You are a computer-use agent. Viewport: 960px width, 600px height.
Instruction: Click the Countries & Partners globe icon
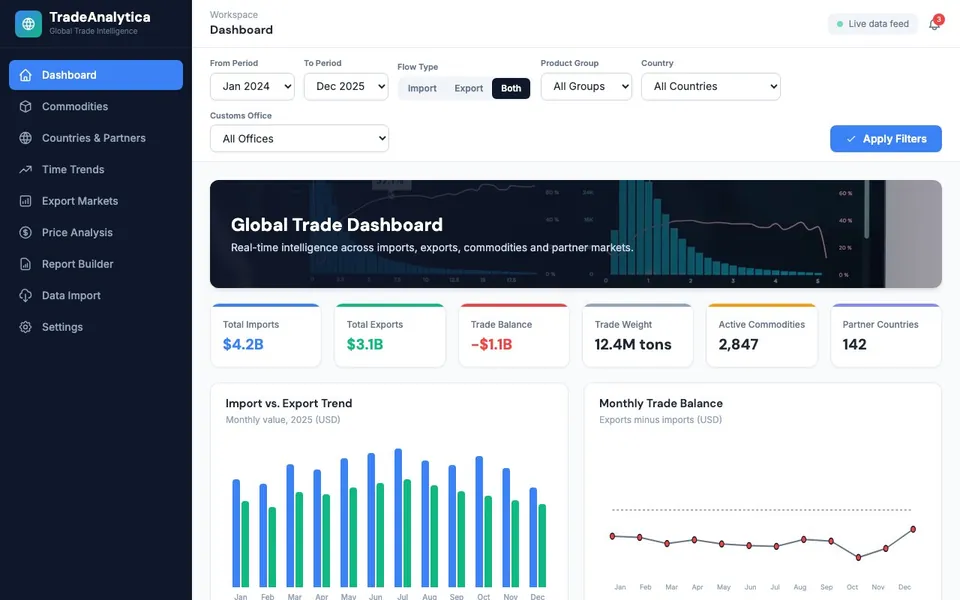pyautogui.click(x=25, y=138)
